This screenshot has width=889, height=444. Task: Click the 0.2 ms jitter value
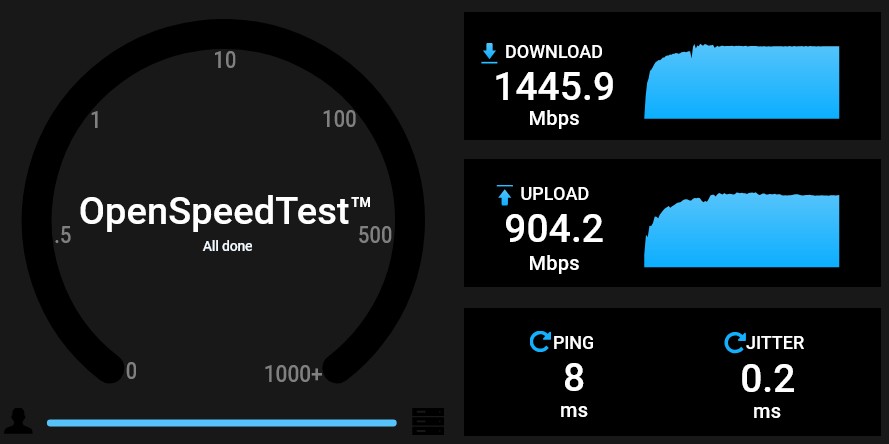[x=767, y=378]
